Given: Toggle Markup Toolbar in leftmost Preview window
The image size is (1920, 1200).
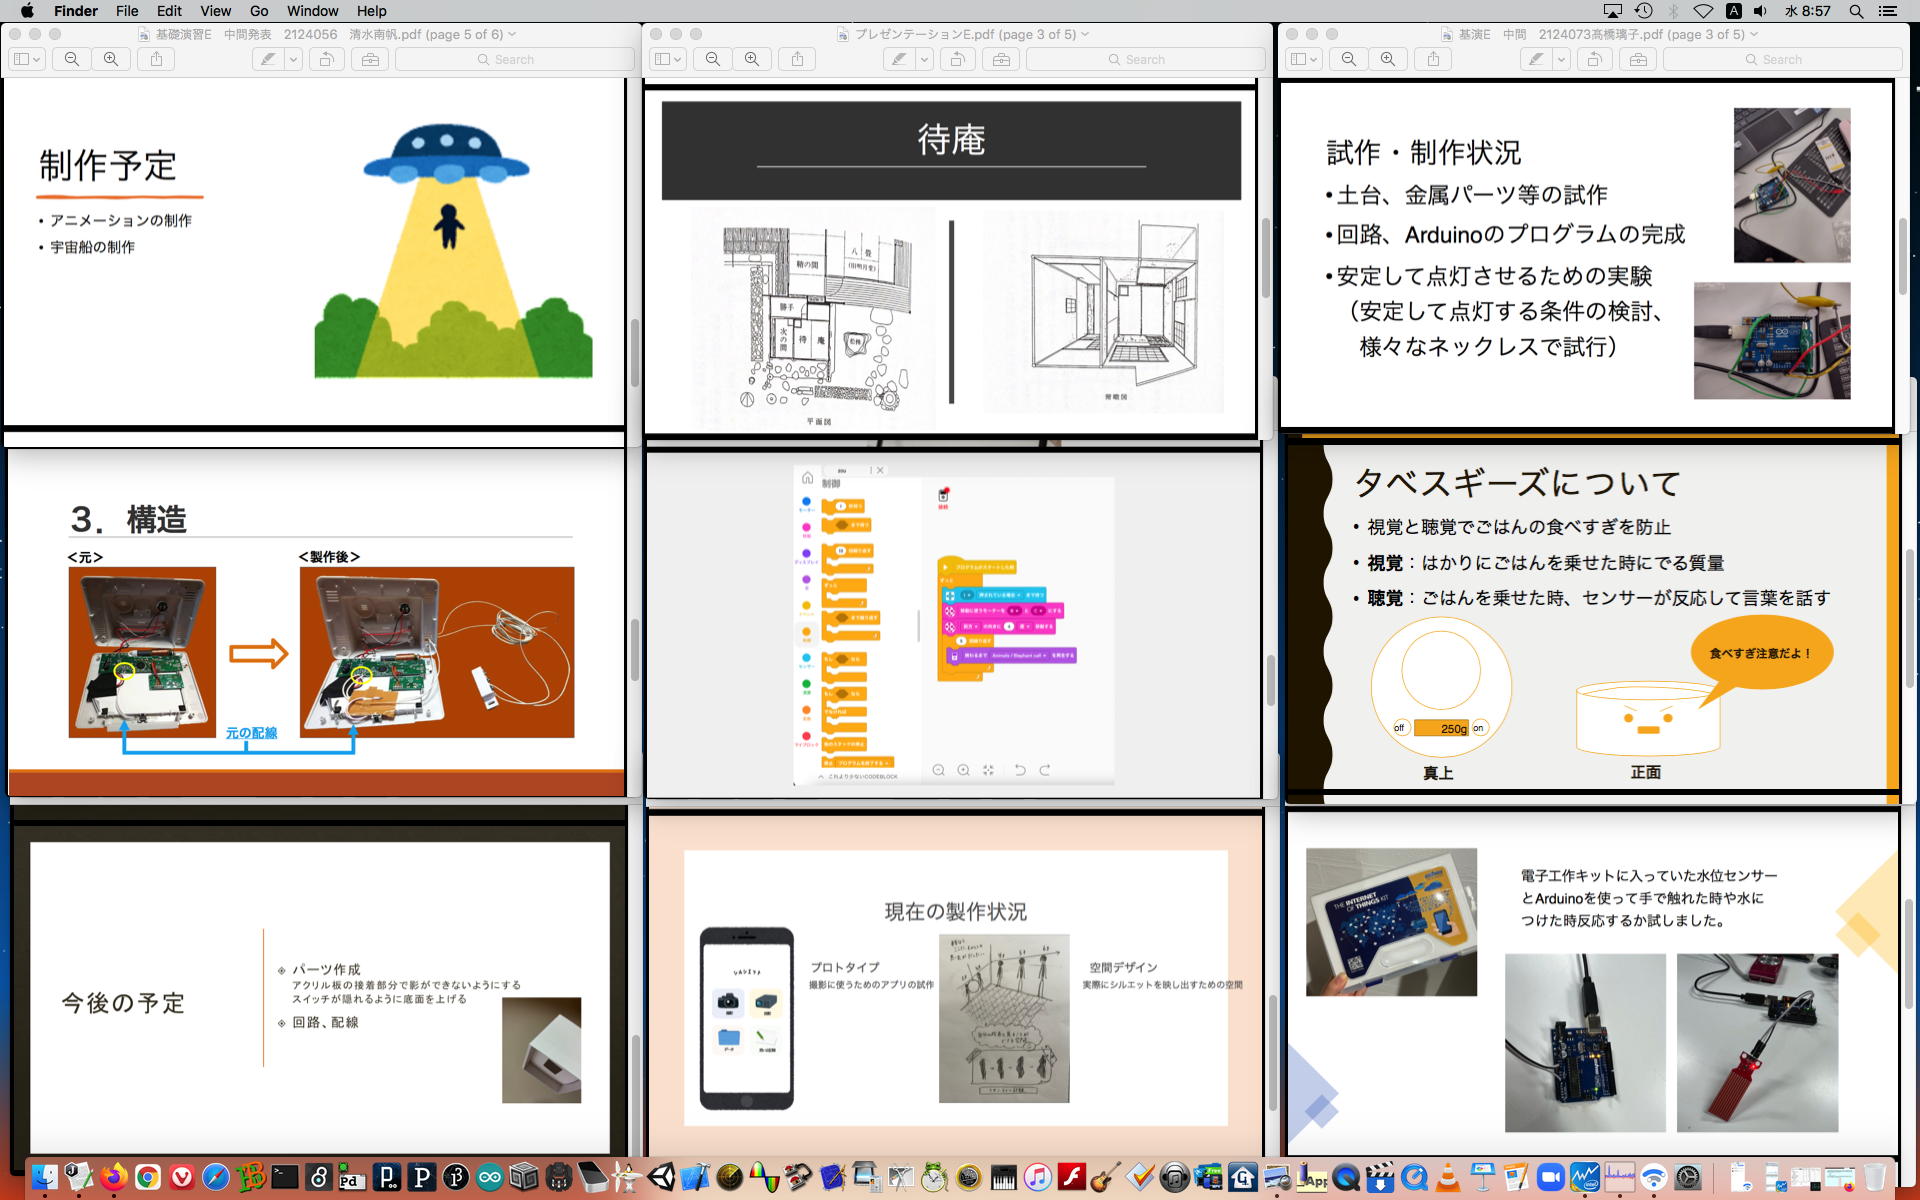Looking at the screenshot, I should pos(370,59).
